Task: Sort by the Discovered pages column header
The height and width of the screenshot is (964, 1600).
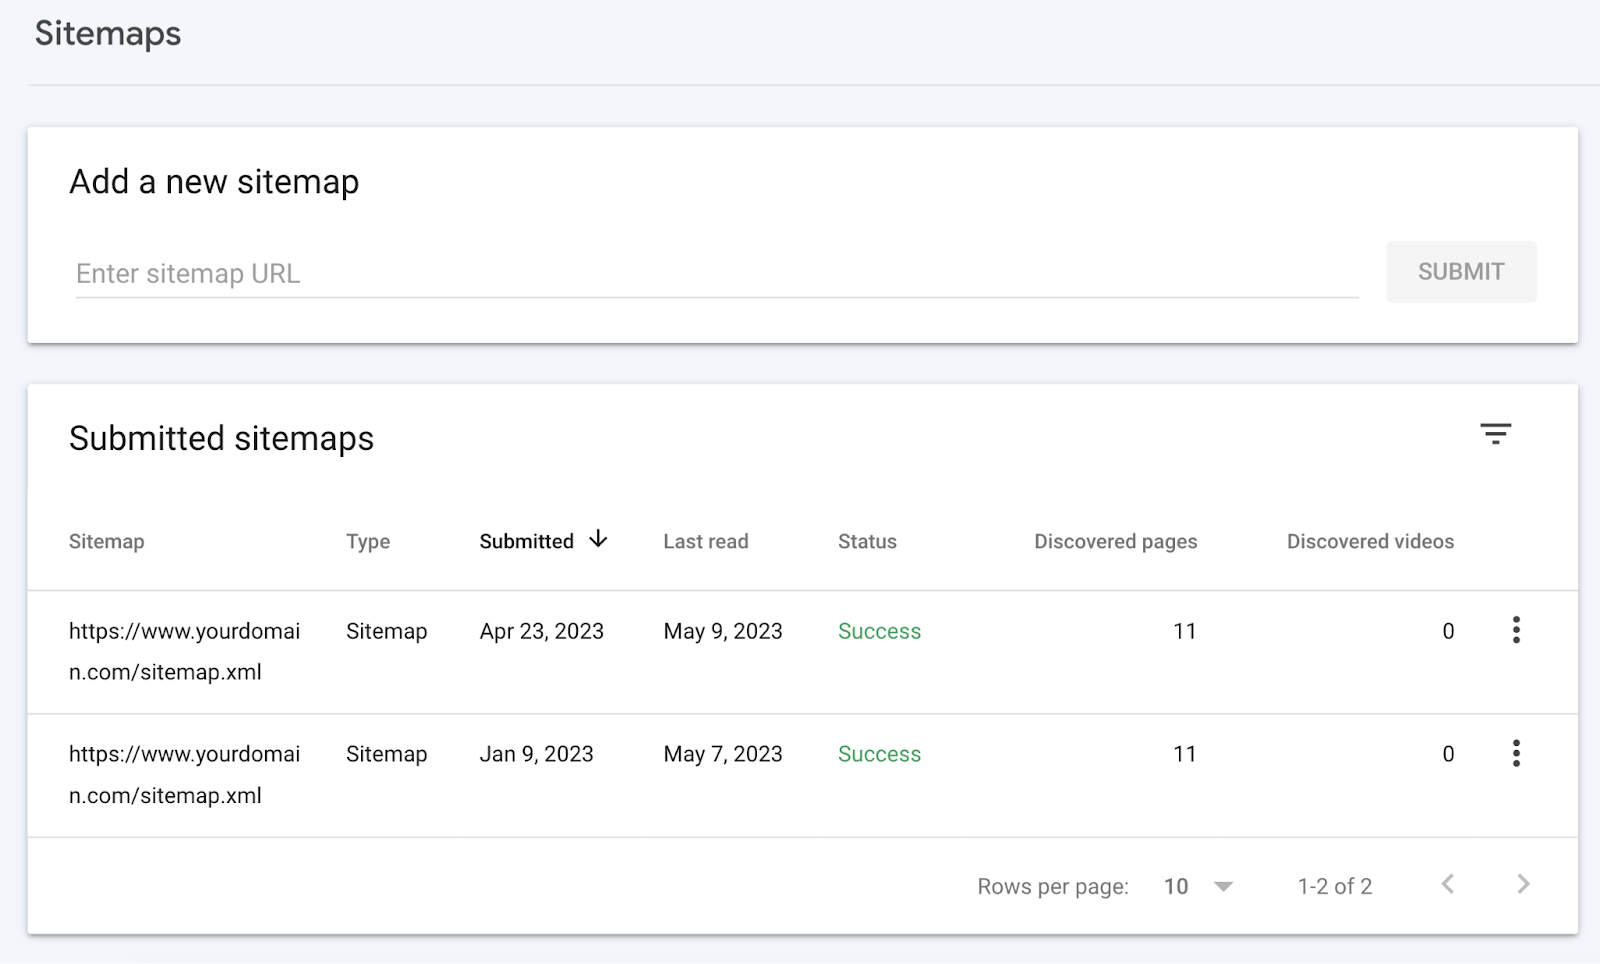Action: tap(1115, 541)
